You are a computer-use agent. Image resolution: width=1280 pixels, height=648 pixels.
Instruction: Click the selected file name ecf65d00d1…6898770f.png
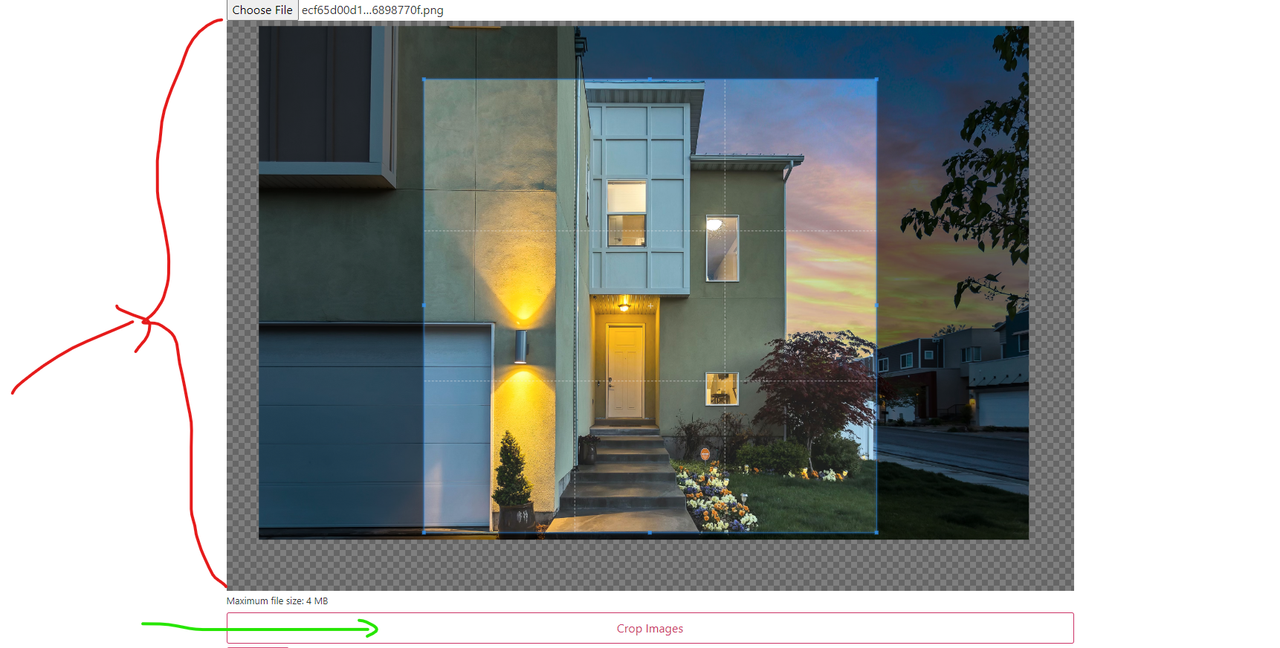[373, 10]
